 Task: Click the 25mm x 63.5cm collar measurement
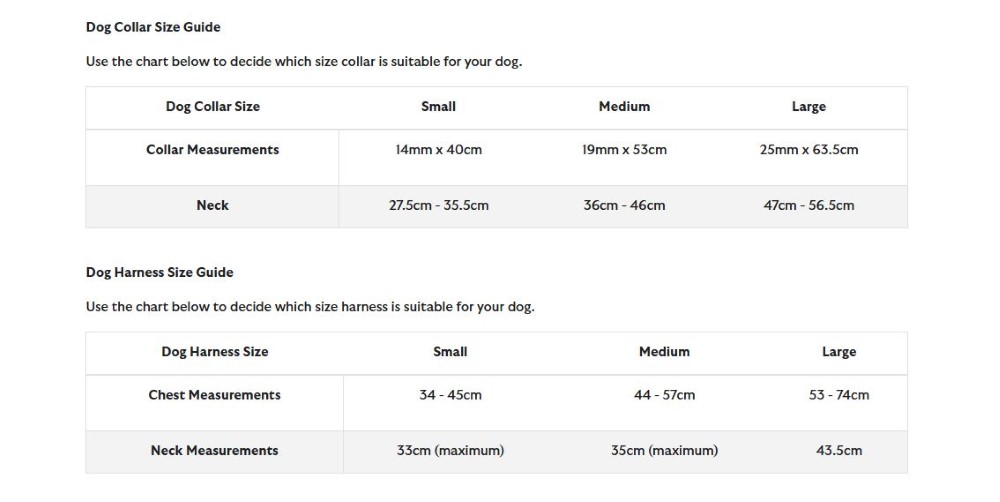(809, 150)
